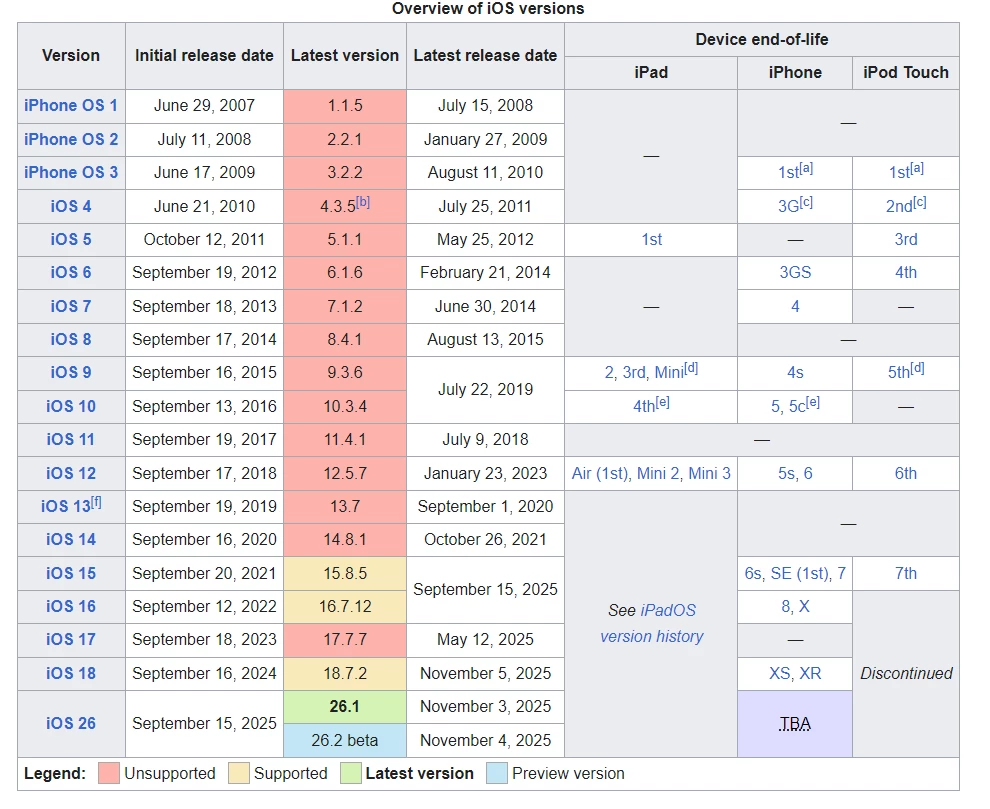Click the iPod Touch 6th link

pyautogui.click(x=906, y=473)
